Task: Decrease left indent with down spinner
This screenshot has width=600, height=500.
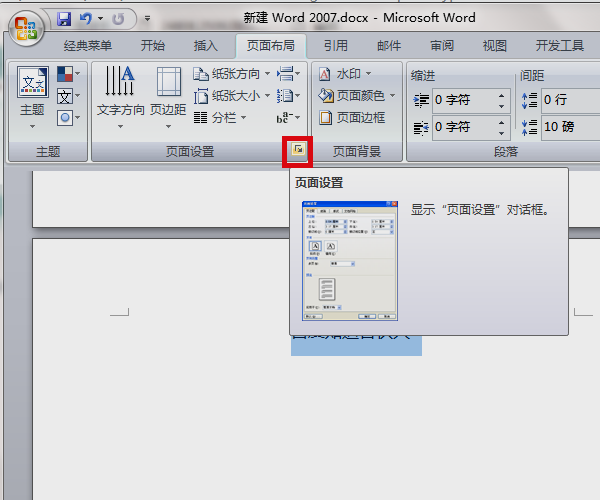Action: pyautogui.click(x=501, y=106)
